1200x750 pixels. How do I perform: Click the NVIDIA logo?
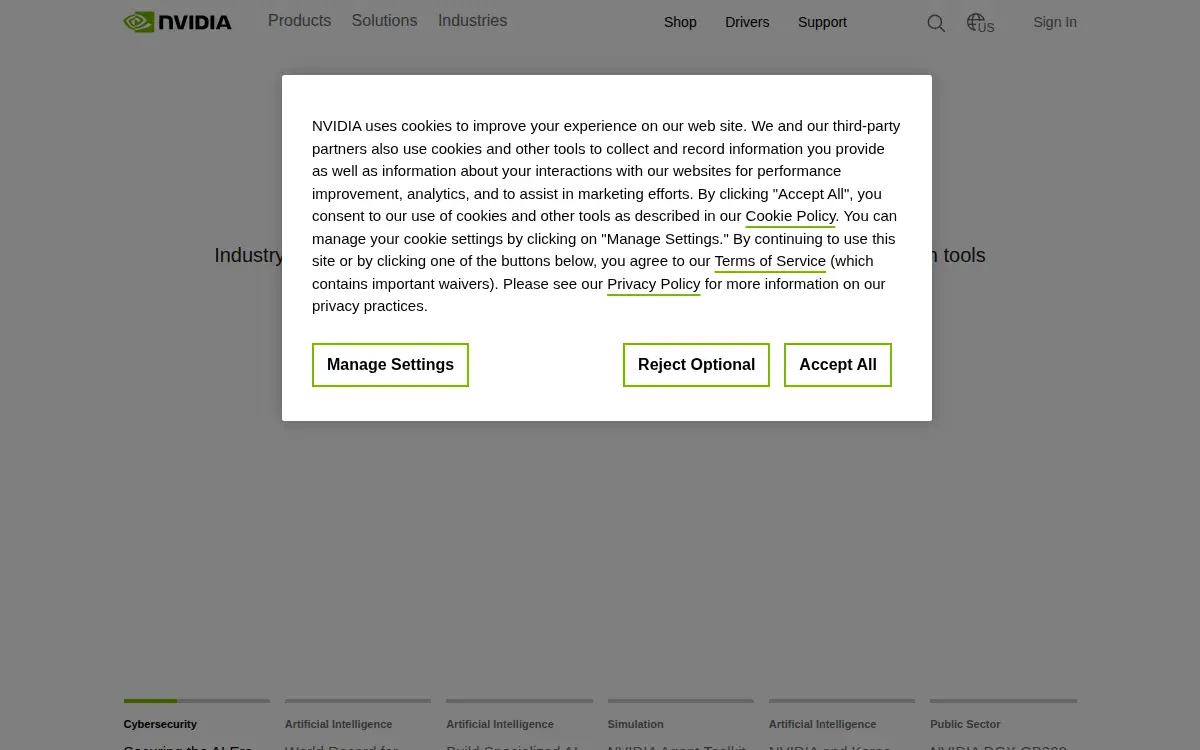[x=178, y=22]
